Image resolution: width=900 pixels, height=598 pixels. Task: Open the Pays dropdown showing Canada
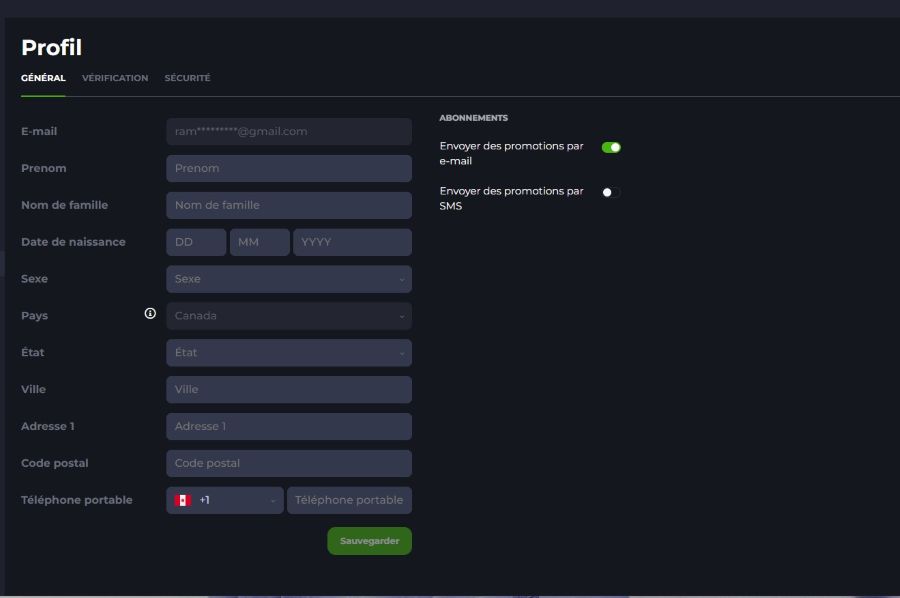click(x=289, y=316)
